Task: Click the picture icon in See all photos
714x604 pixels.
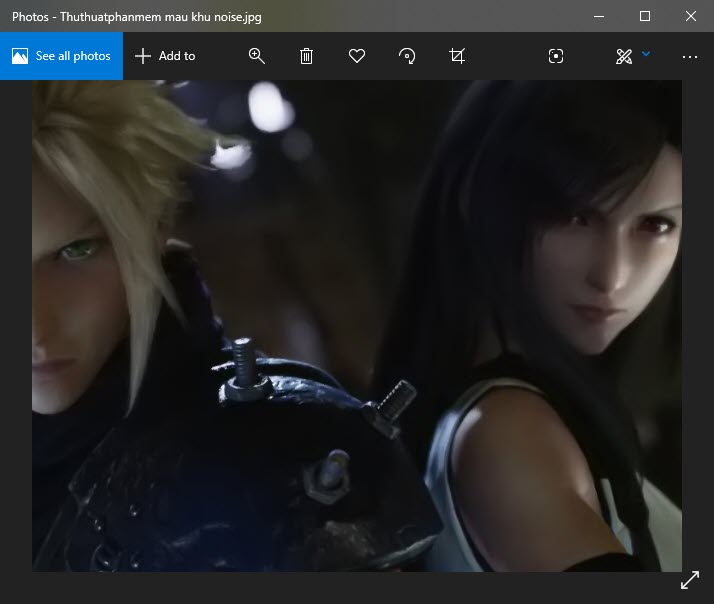Action: [x=20, y=56]
